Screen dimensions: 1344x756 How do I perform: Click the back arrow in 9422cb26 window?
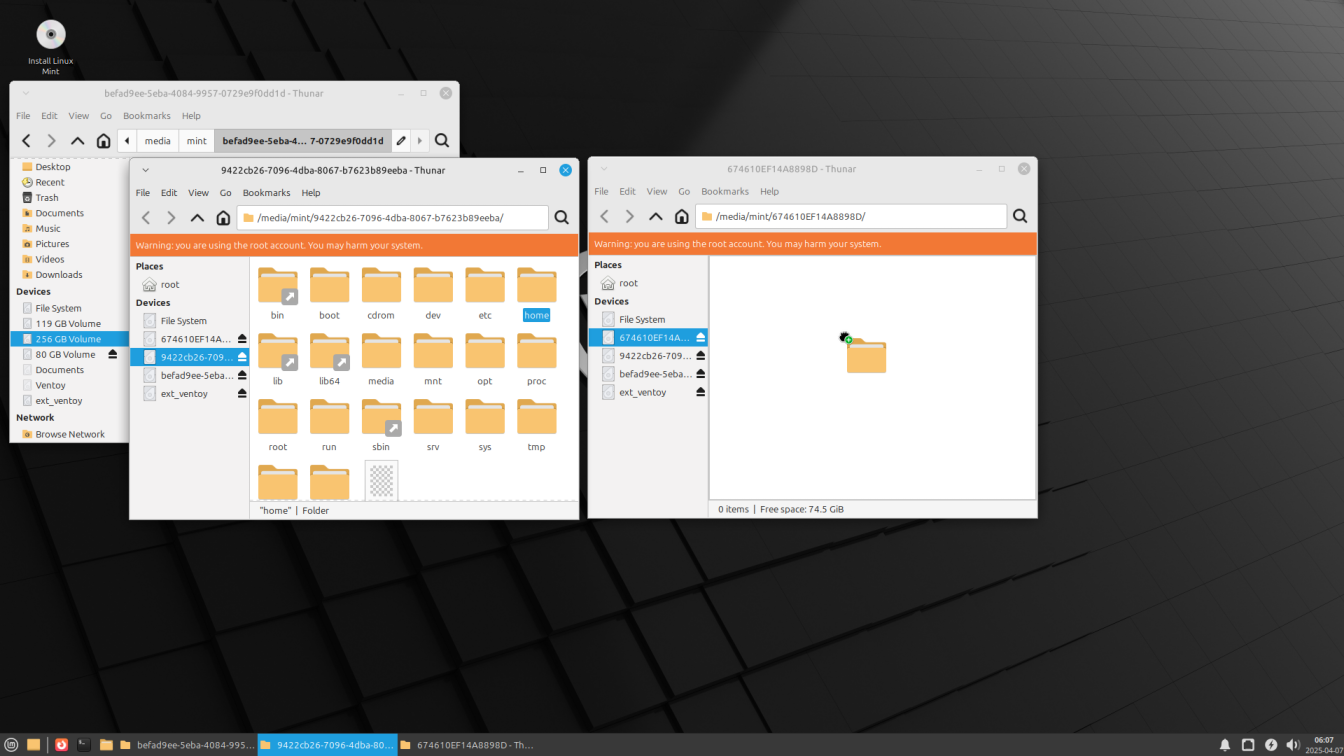(146, 217)
